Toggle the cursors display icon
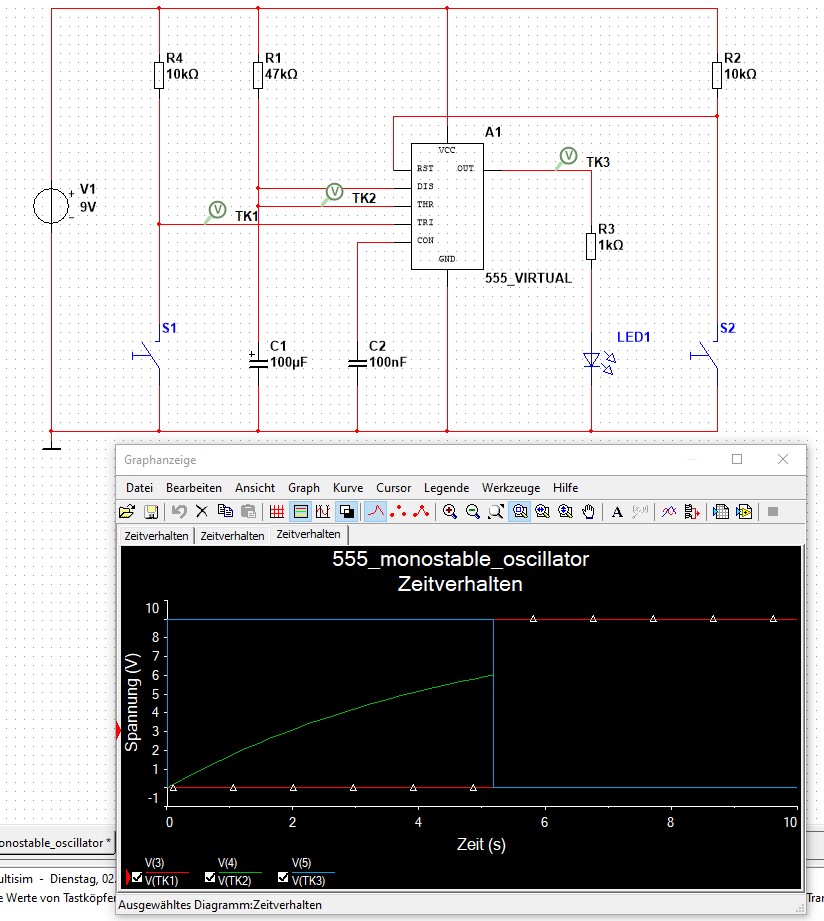The height and width of the screenshot is (921, 824). click(322, 512)
